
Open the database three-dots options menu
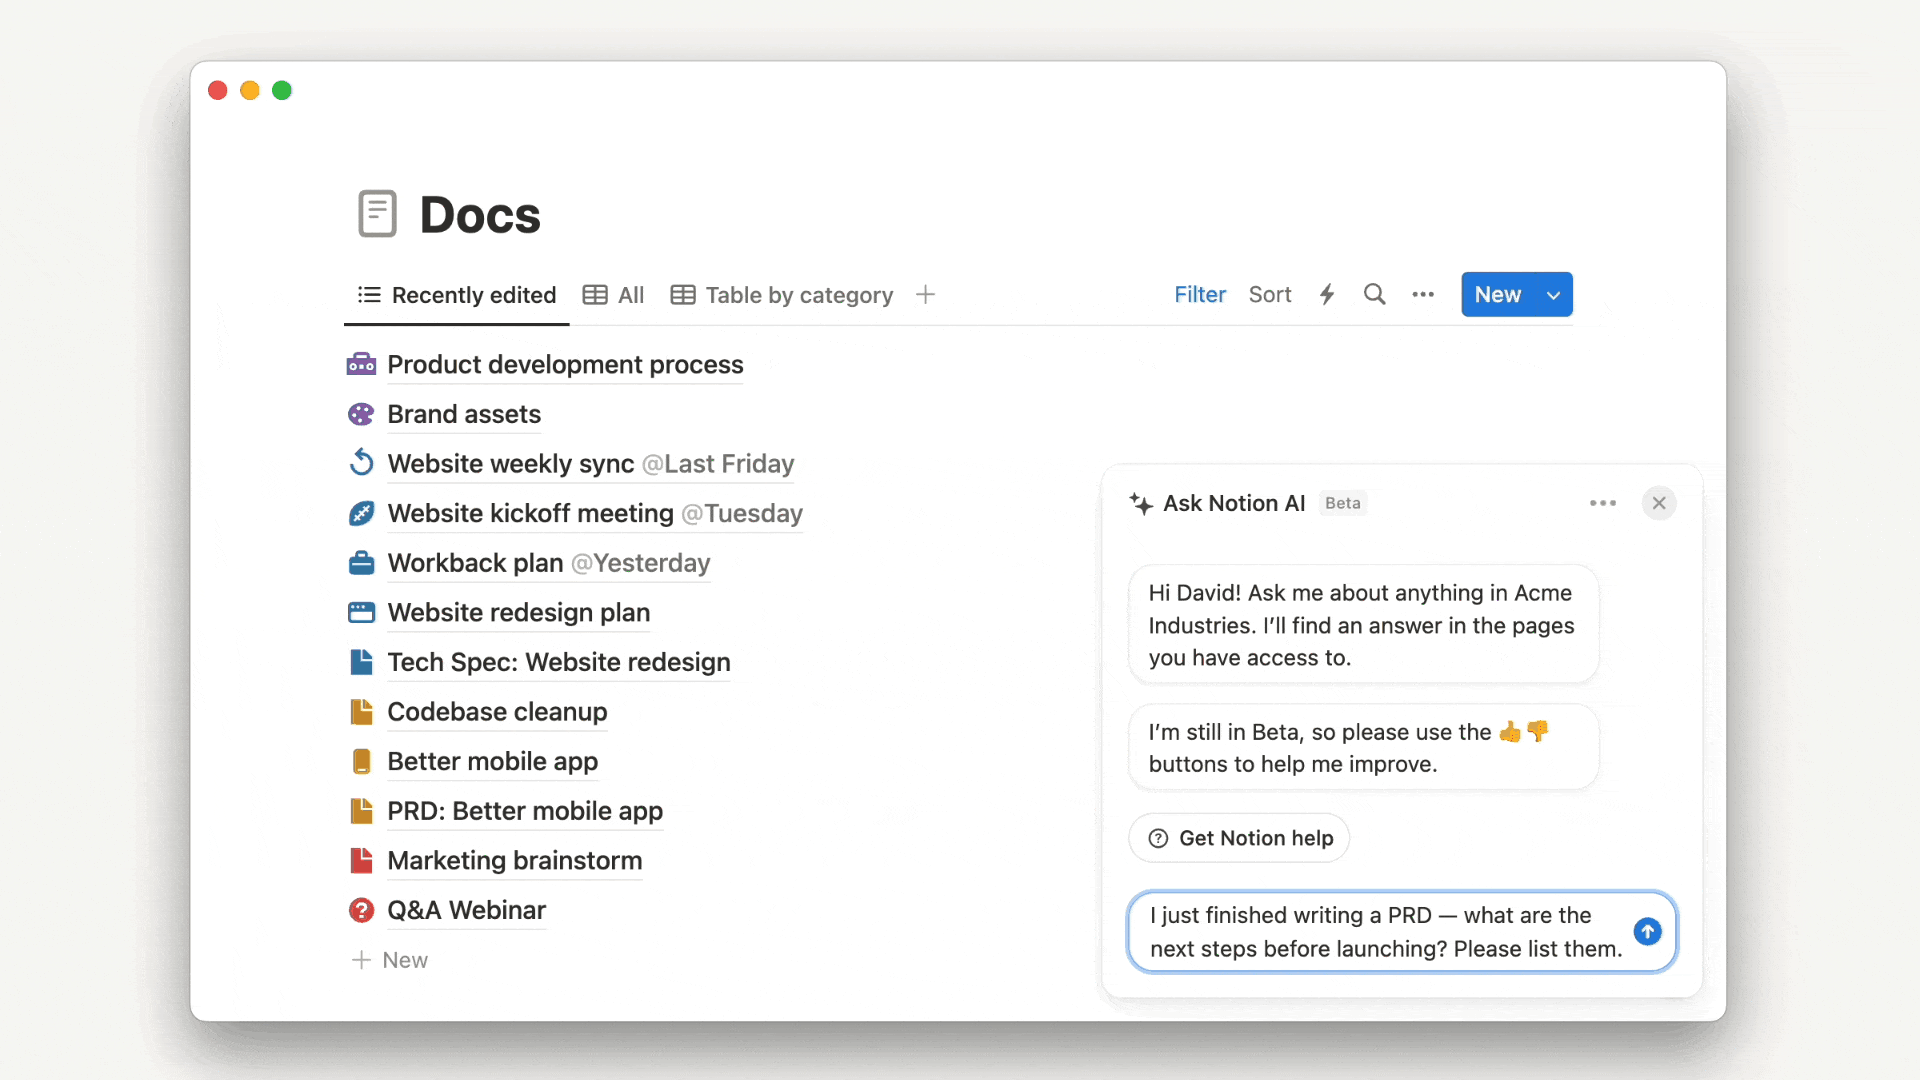tap(1423, 295)
